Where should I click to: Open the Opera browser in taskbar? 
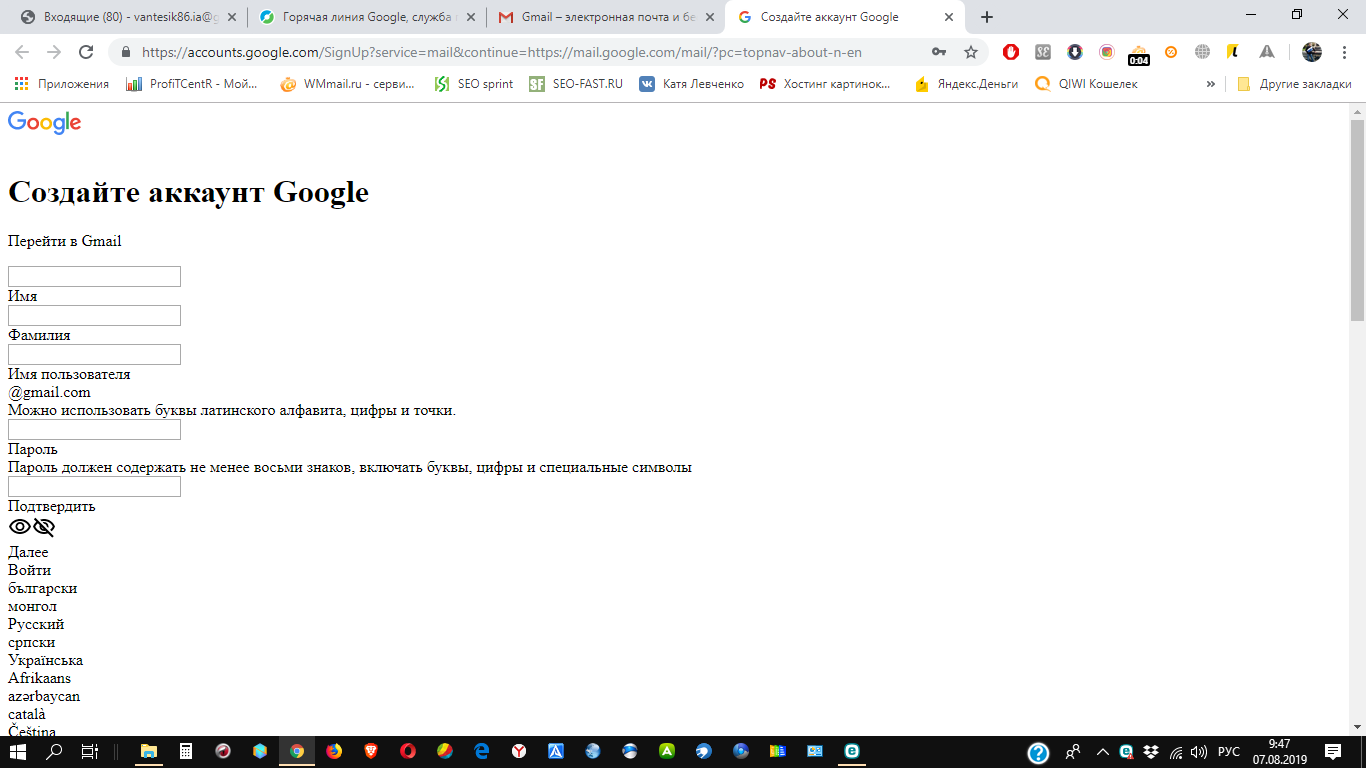click(x=408, y=752)
